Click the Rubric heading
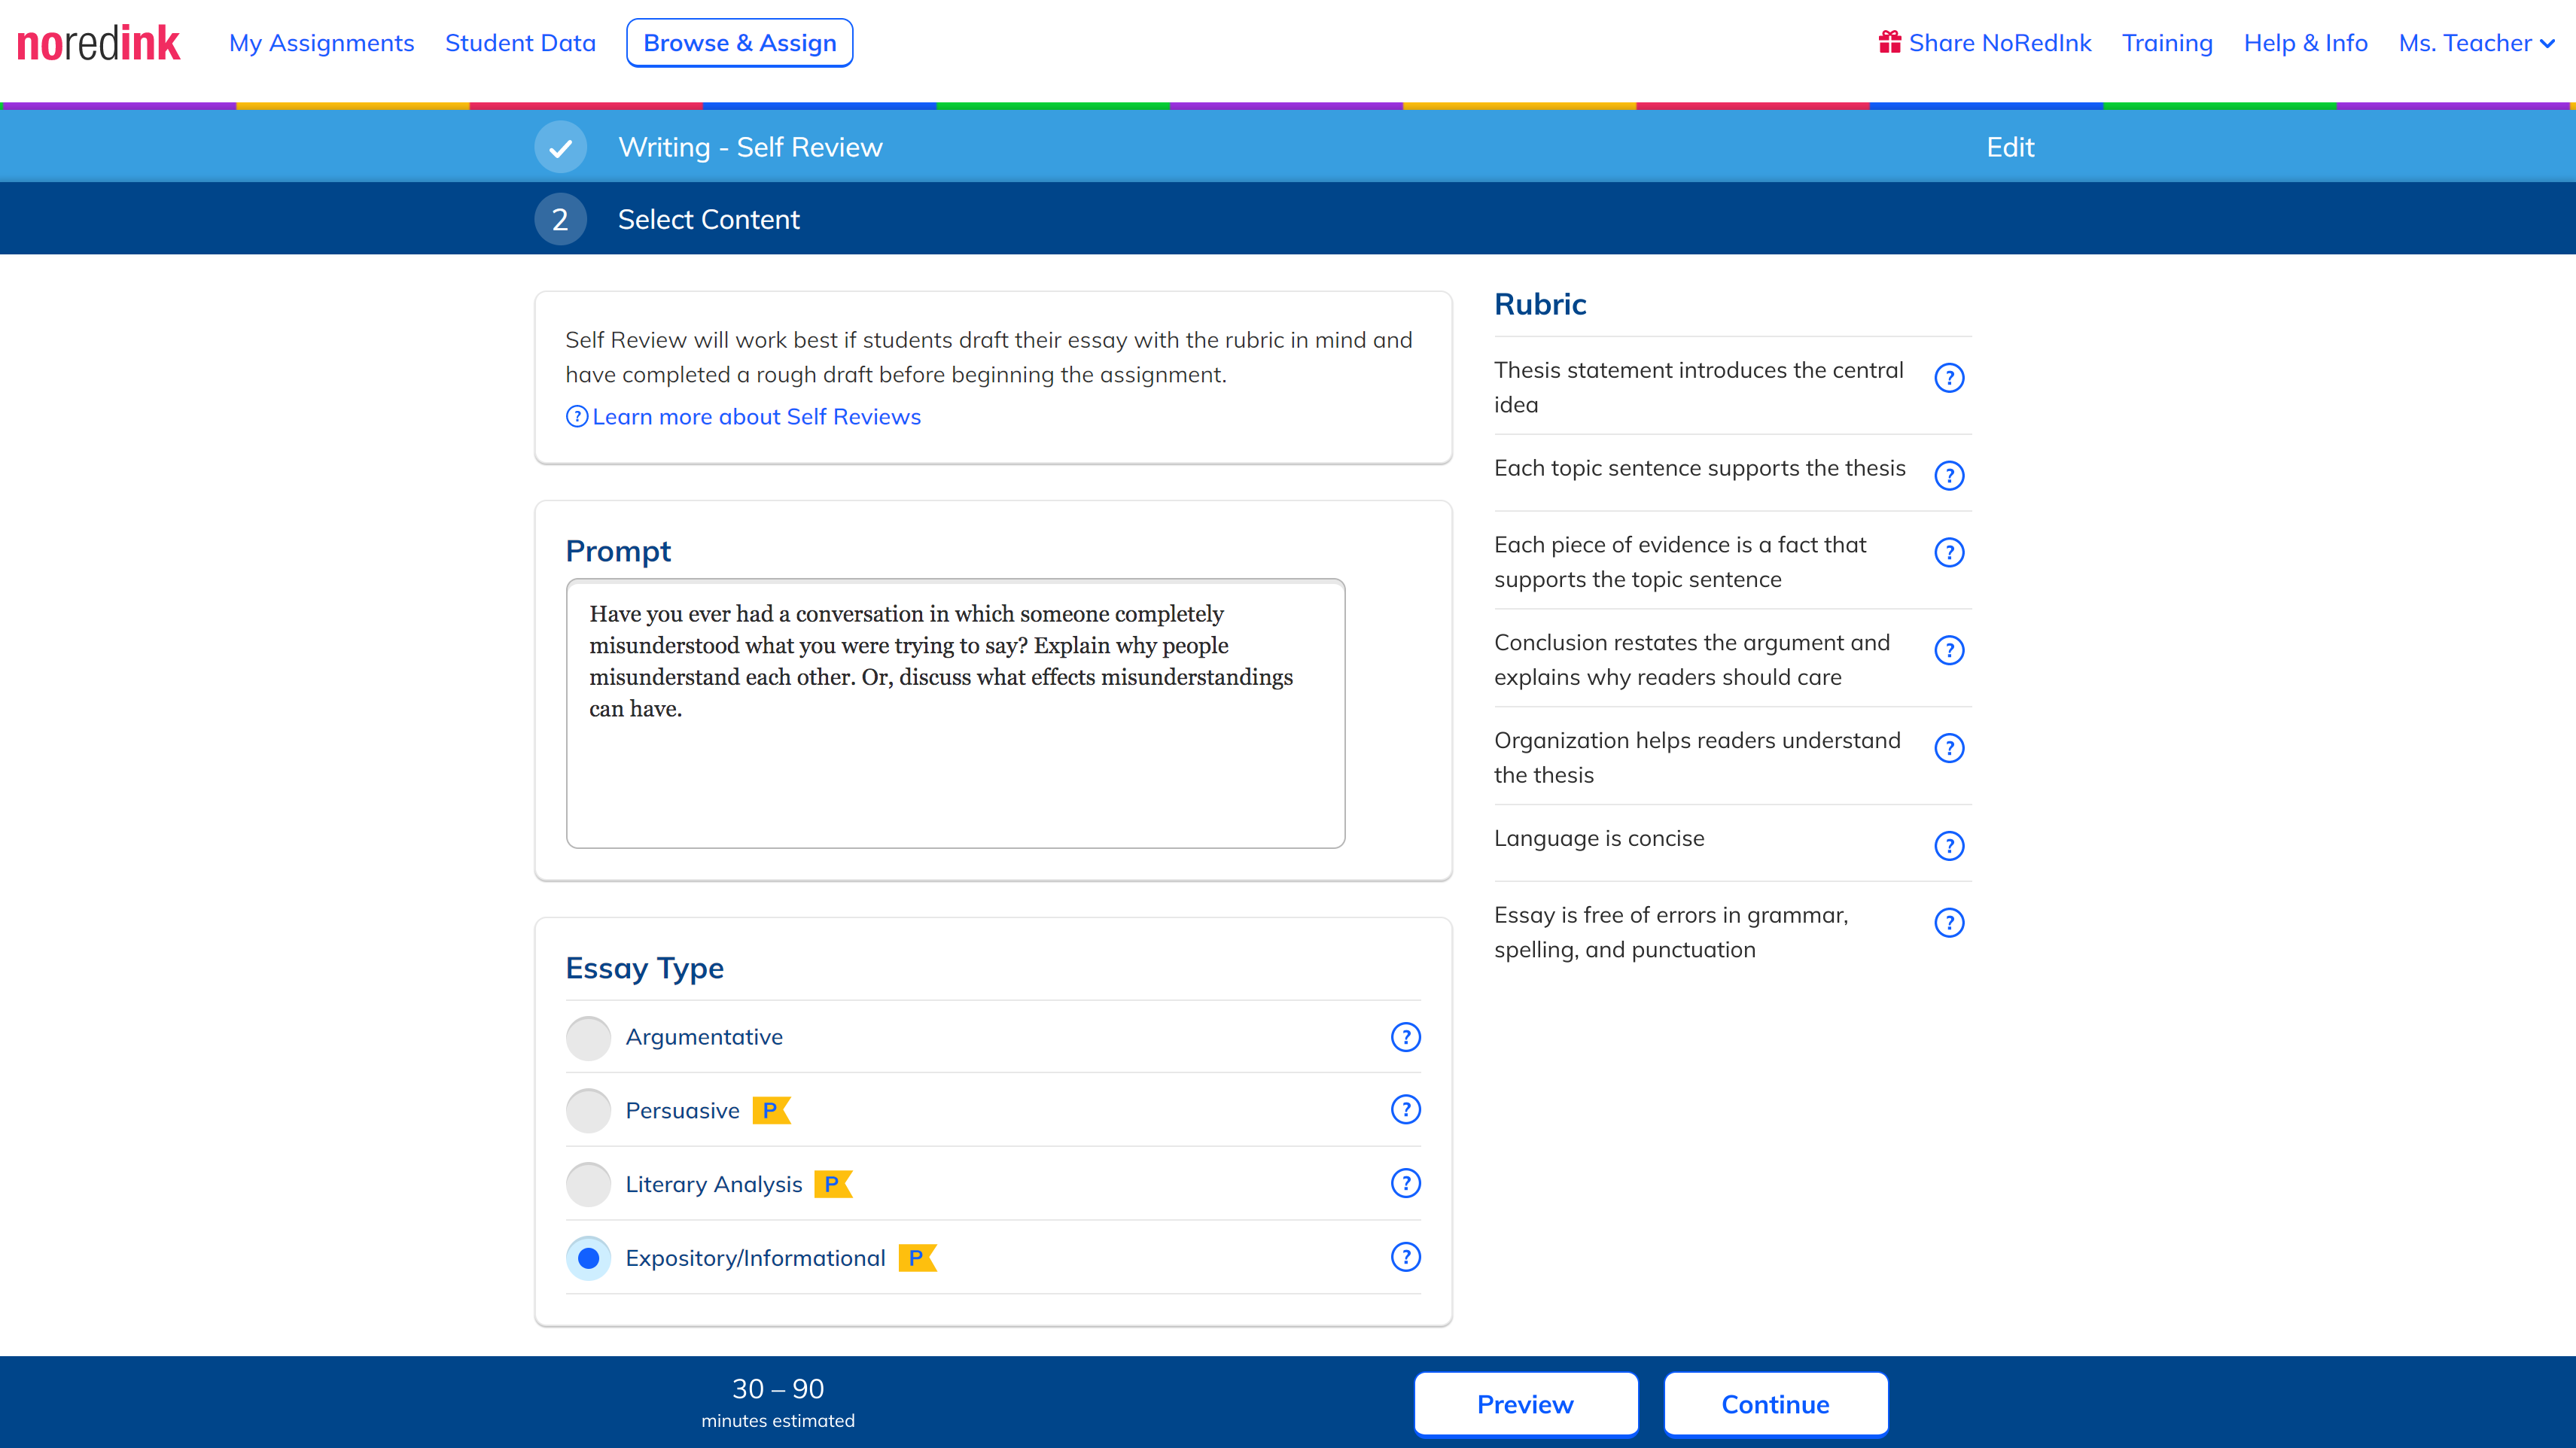Viewport: 2576px width, 1448px height. tap(1540, 304)
